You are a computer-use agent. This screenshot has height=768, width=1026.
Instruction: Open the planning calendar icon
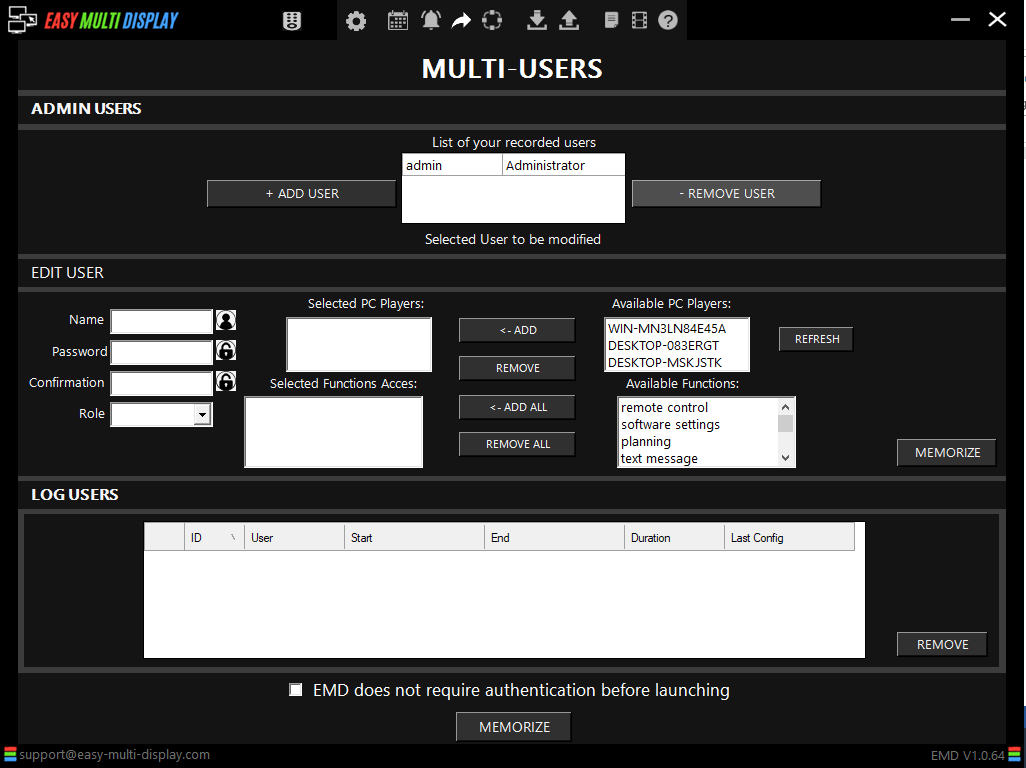coord(398,20)
